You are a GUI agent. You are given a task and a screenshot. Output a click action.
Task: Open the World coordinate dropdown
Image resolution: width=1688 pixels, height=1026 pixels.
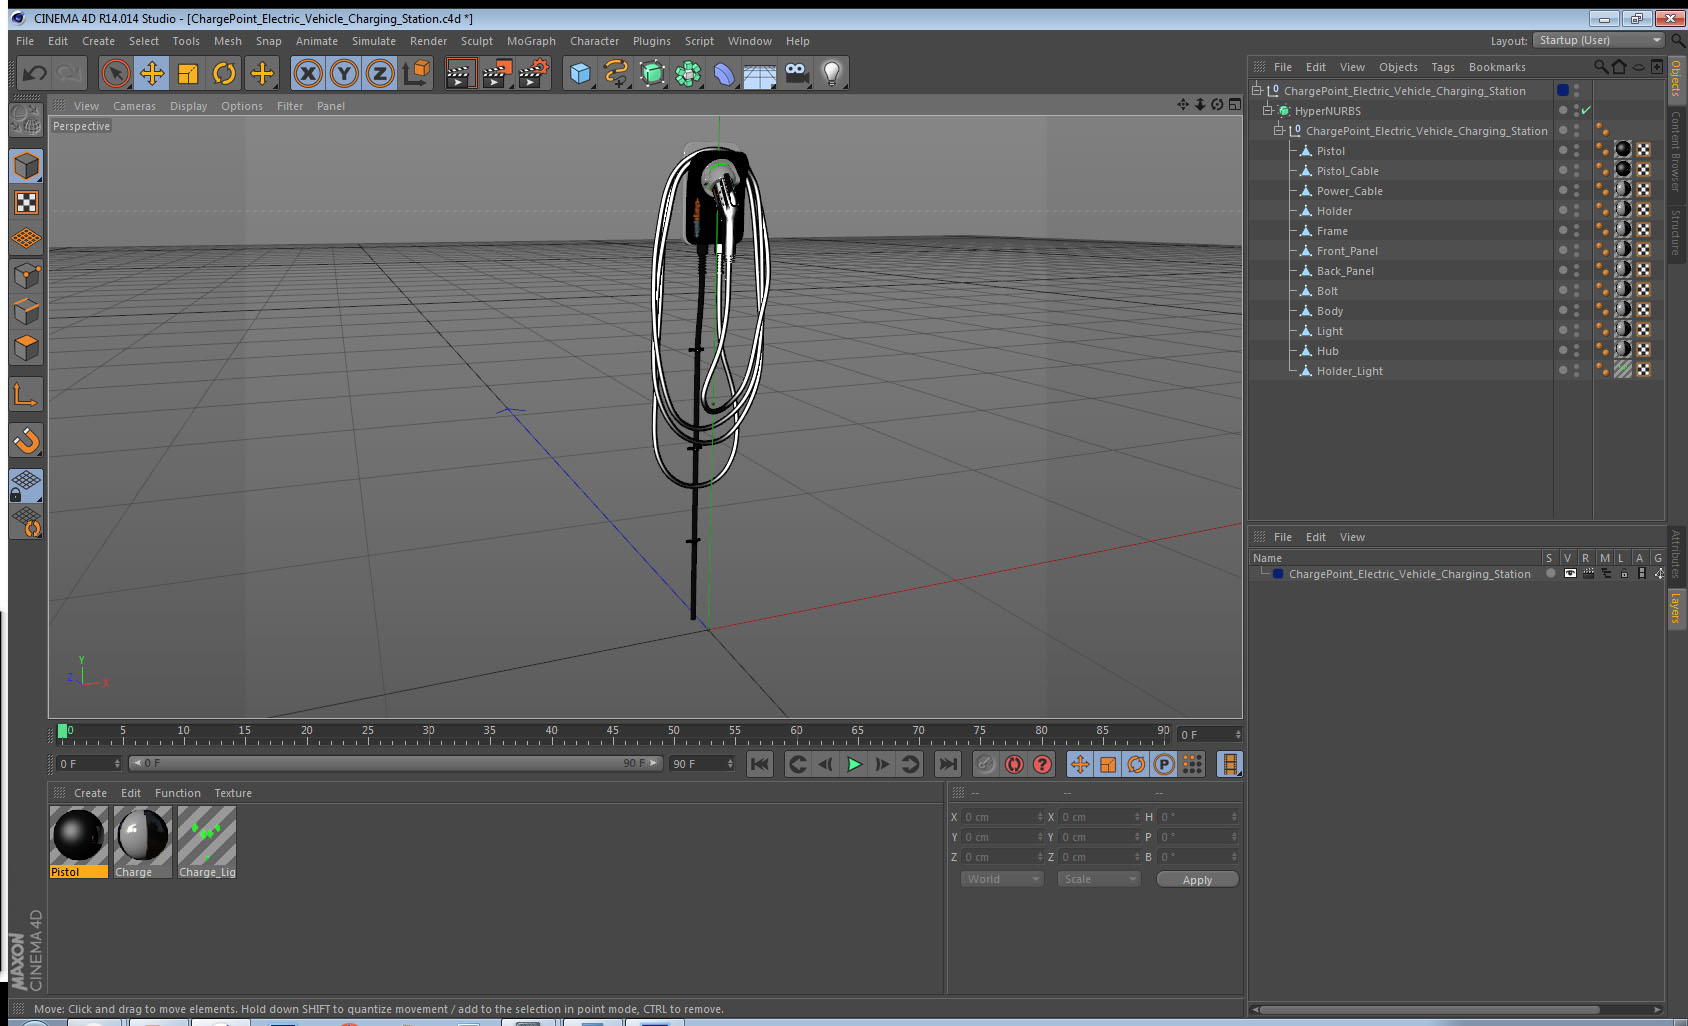point(1002,879)
